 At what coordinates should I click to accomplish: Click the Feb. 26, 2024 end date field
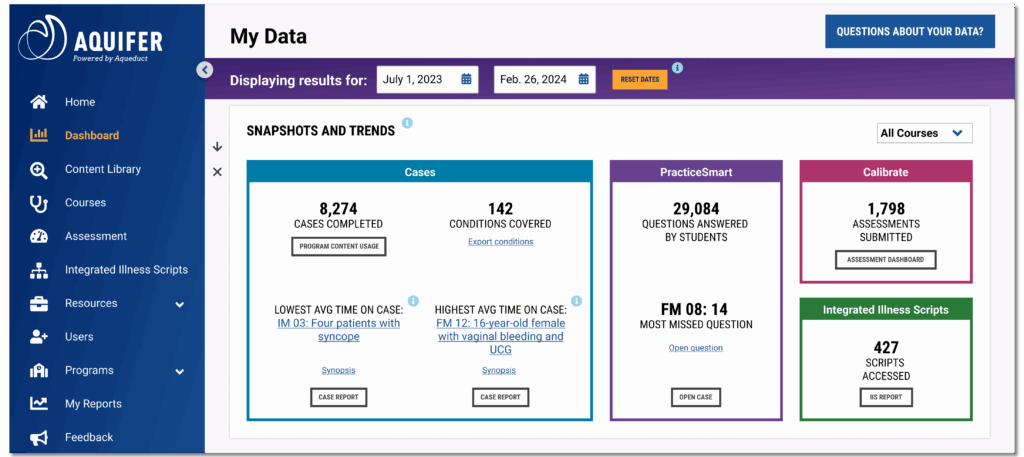pyautogui.click(x=545, y=79)
